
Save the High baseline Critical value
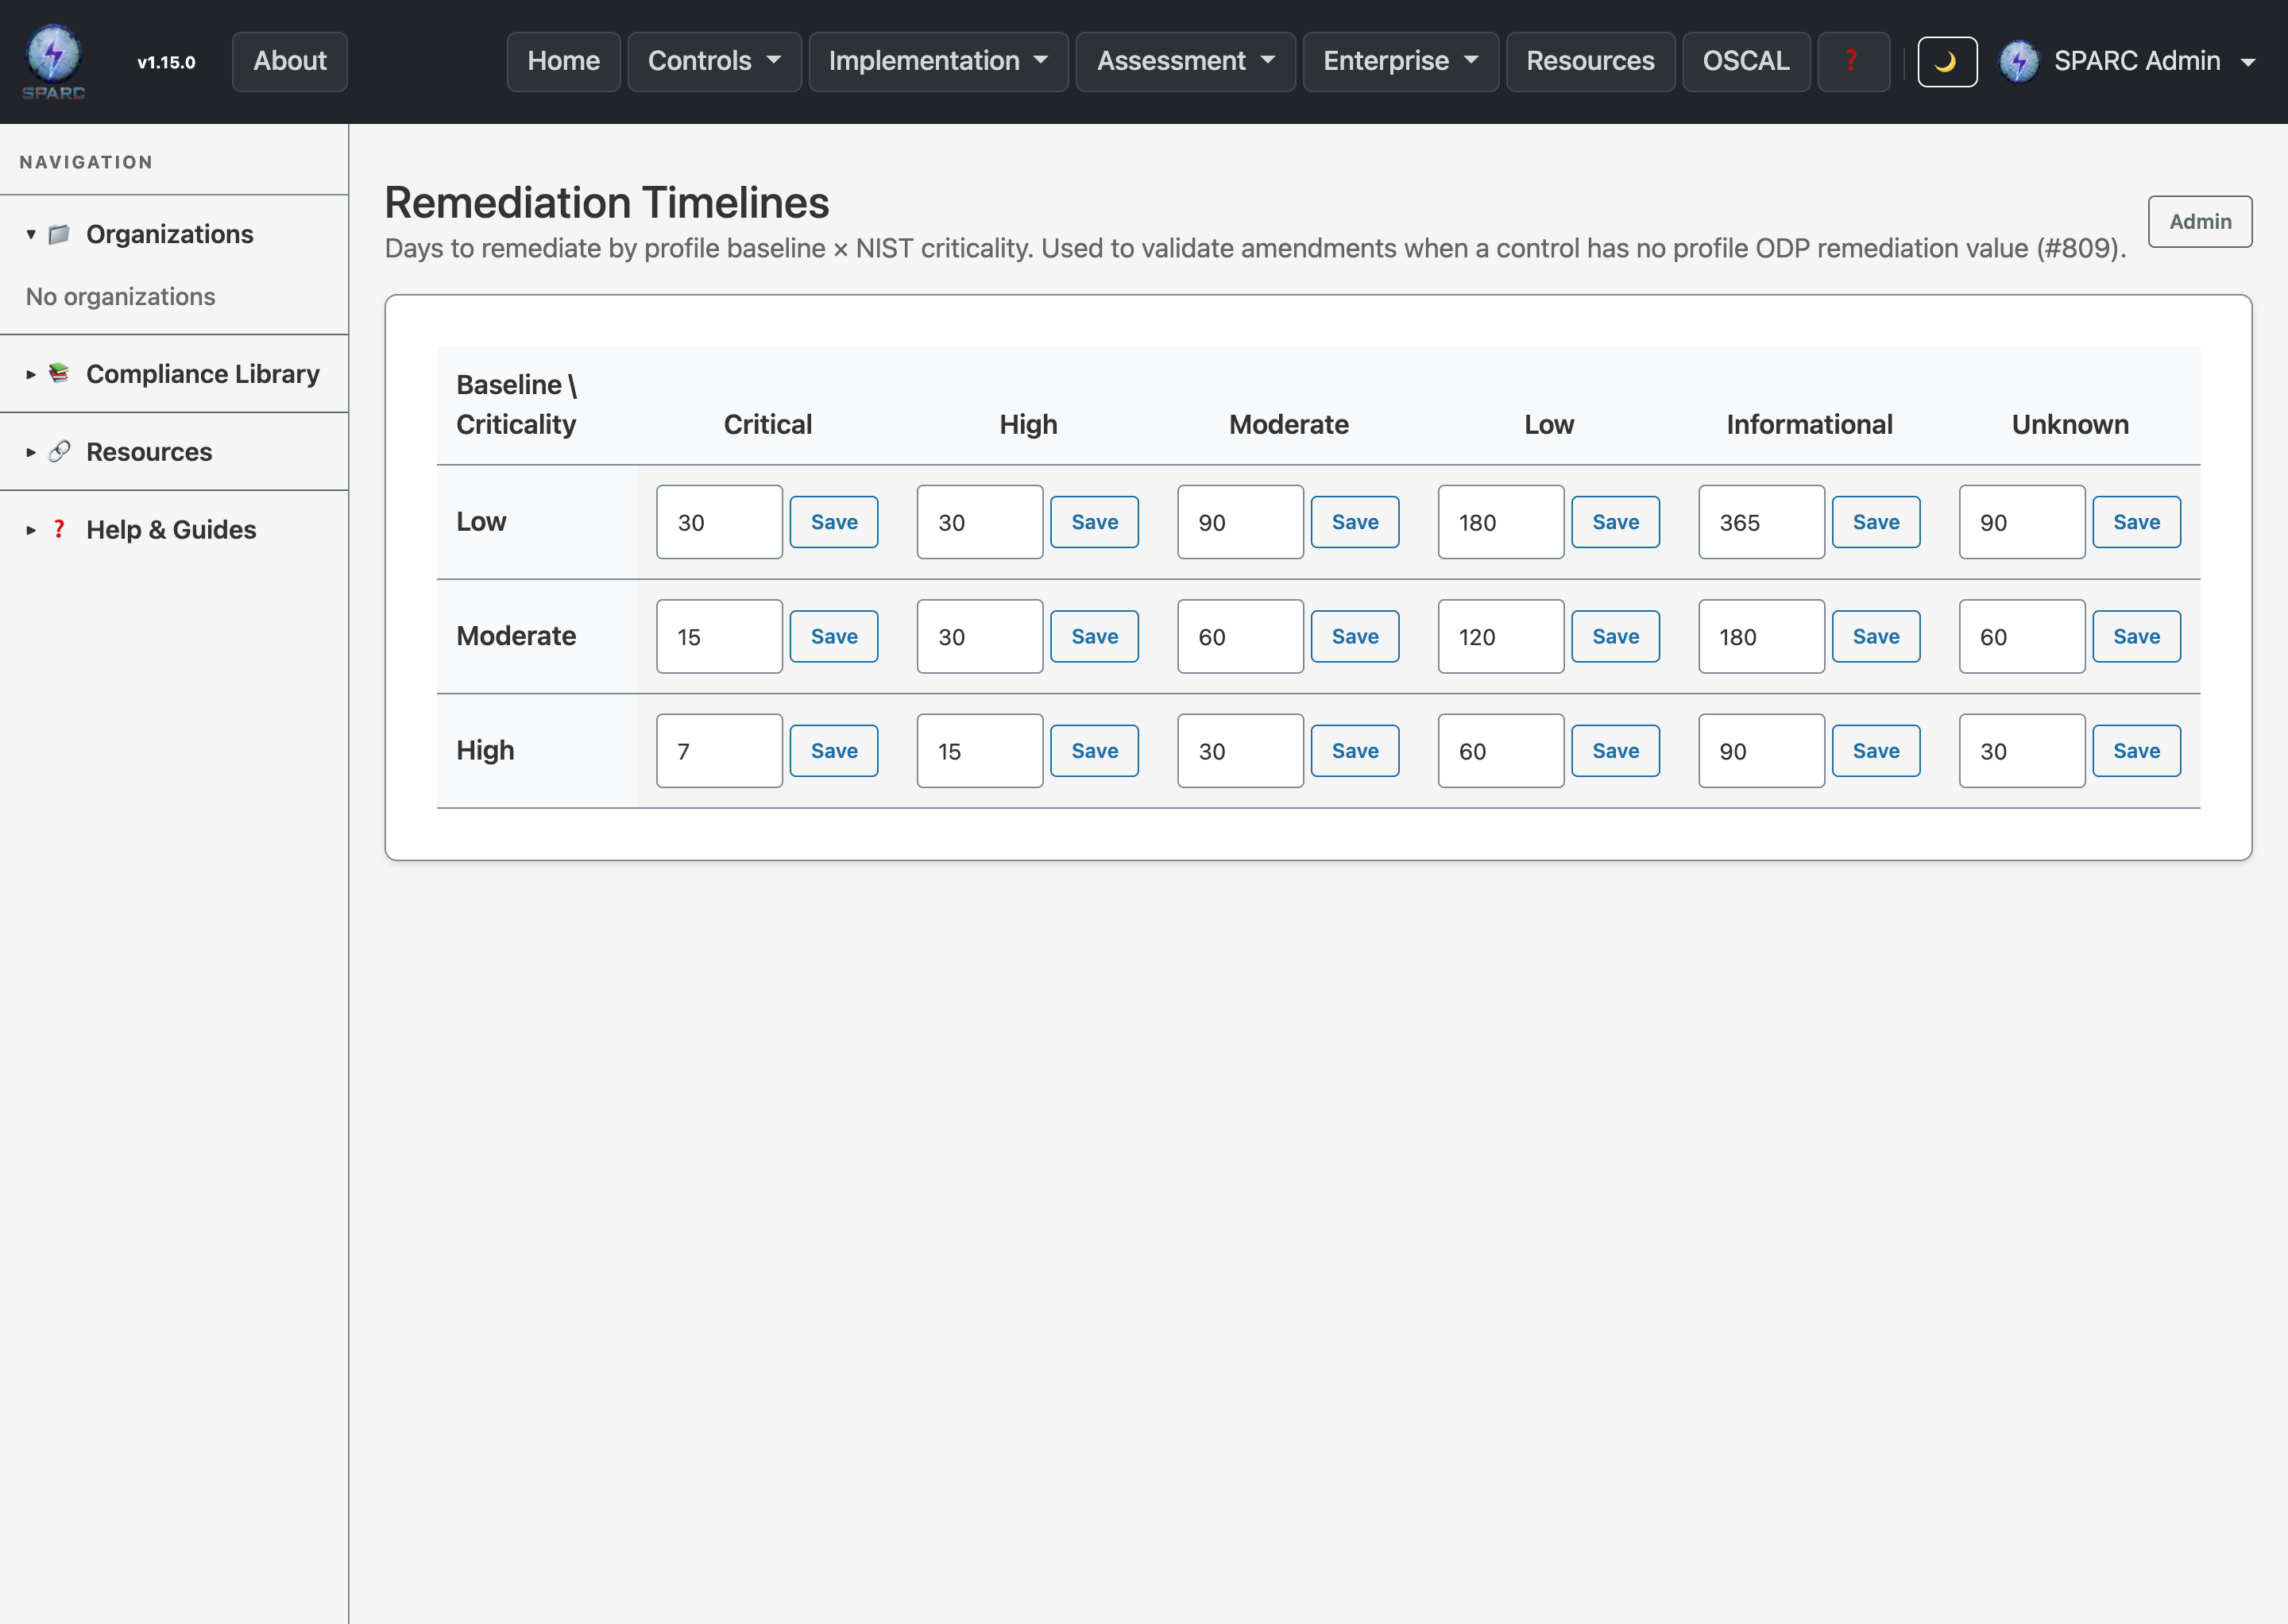pos(834,751)
